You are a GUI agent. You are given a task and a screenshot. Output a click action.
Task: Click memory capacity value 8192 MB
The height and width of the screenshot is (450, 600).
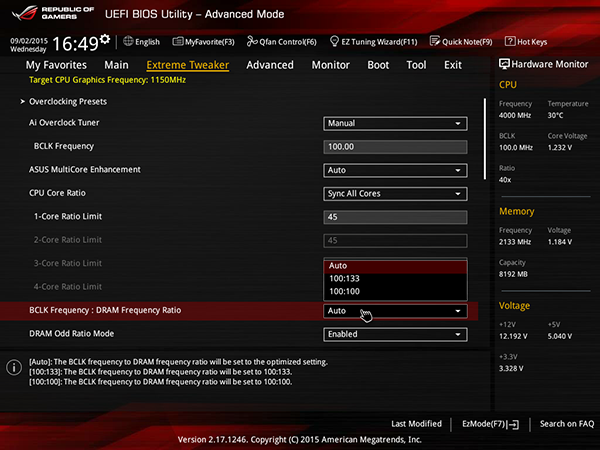[513, 274]
